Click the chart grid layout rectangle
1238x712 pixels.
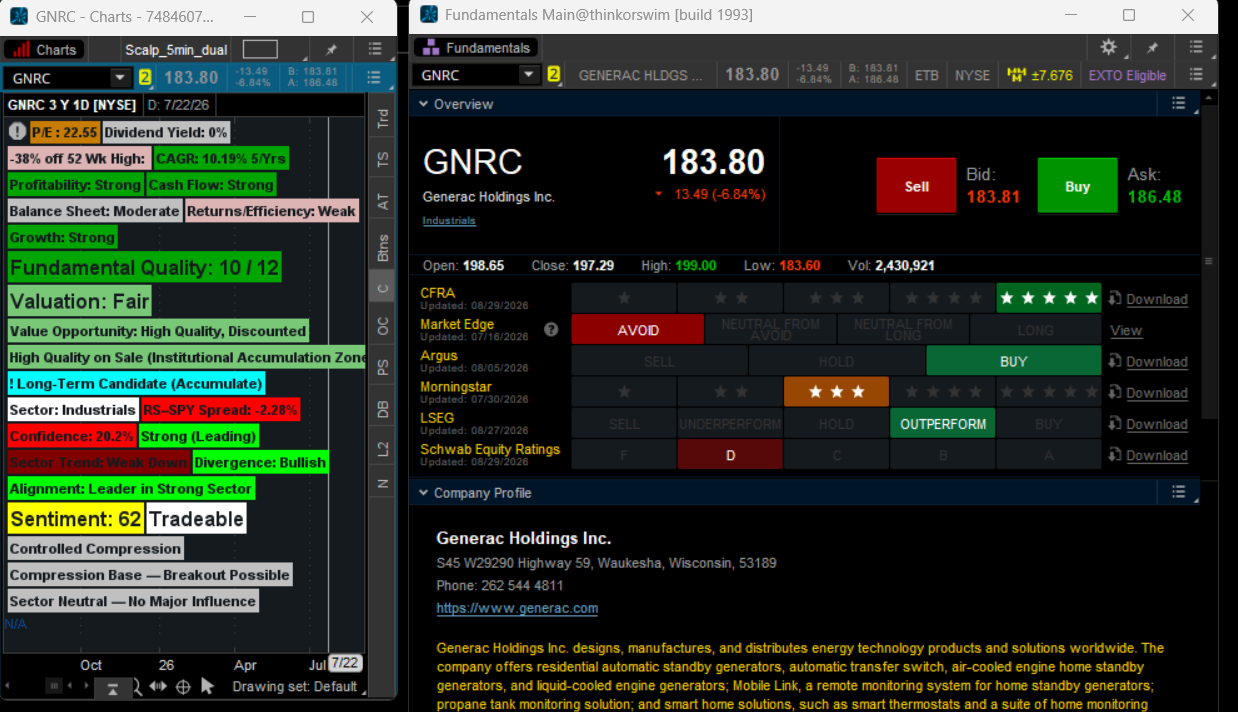coord(260,49)
